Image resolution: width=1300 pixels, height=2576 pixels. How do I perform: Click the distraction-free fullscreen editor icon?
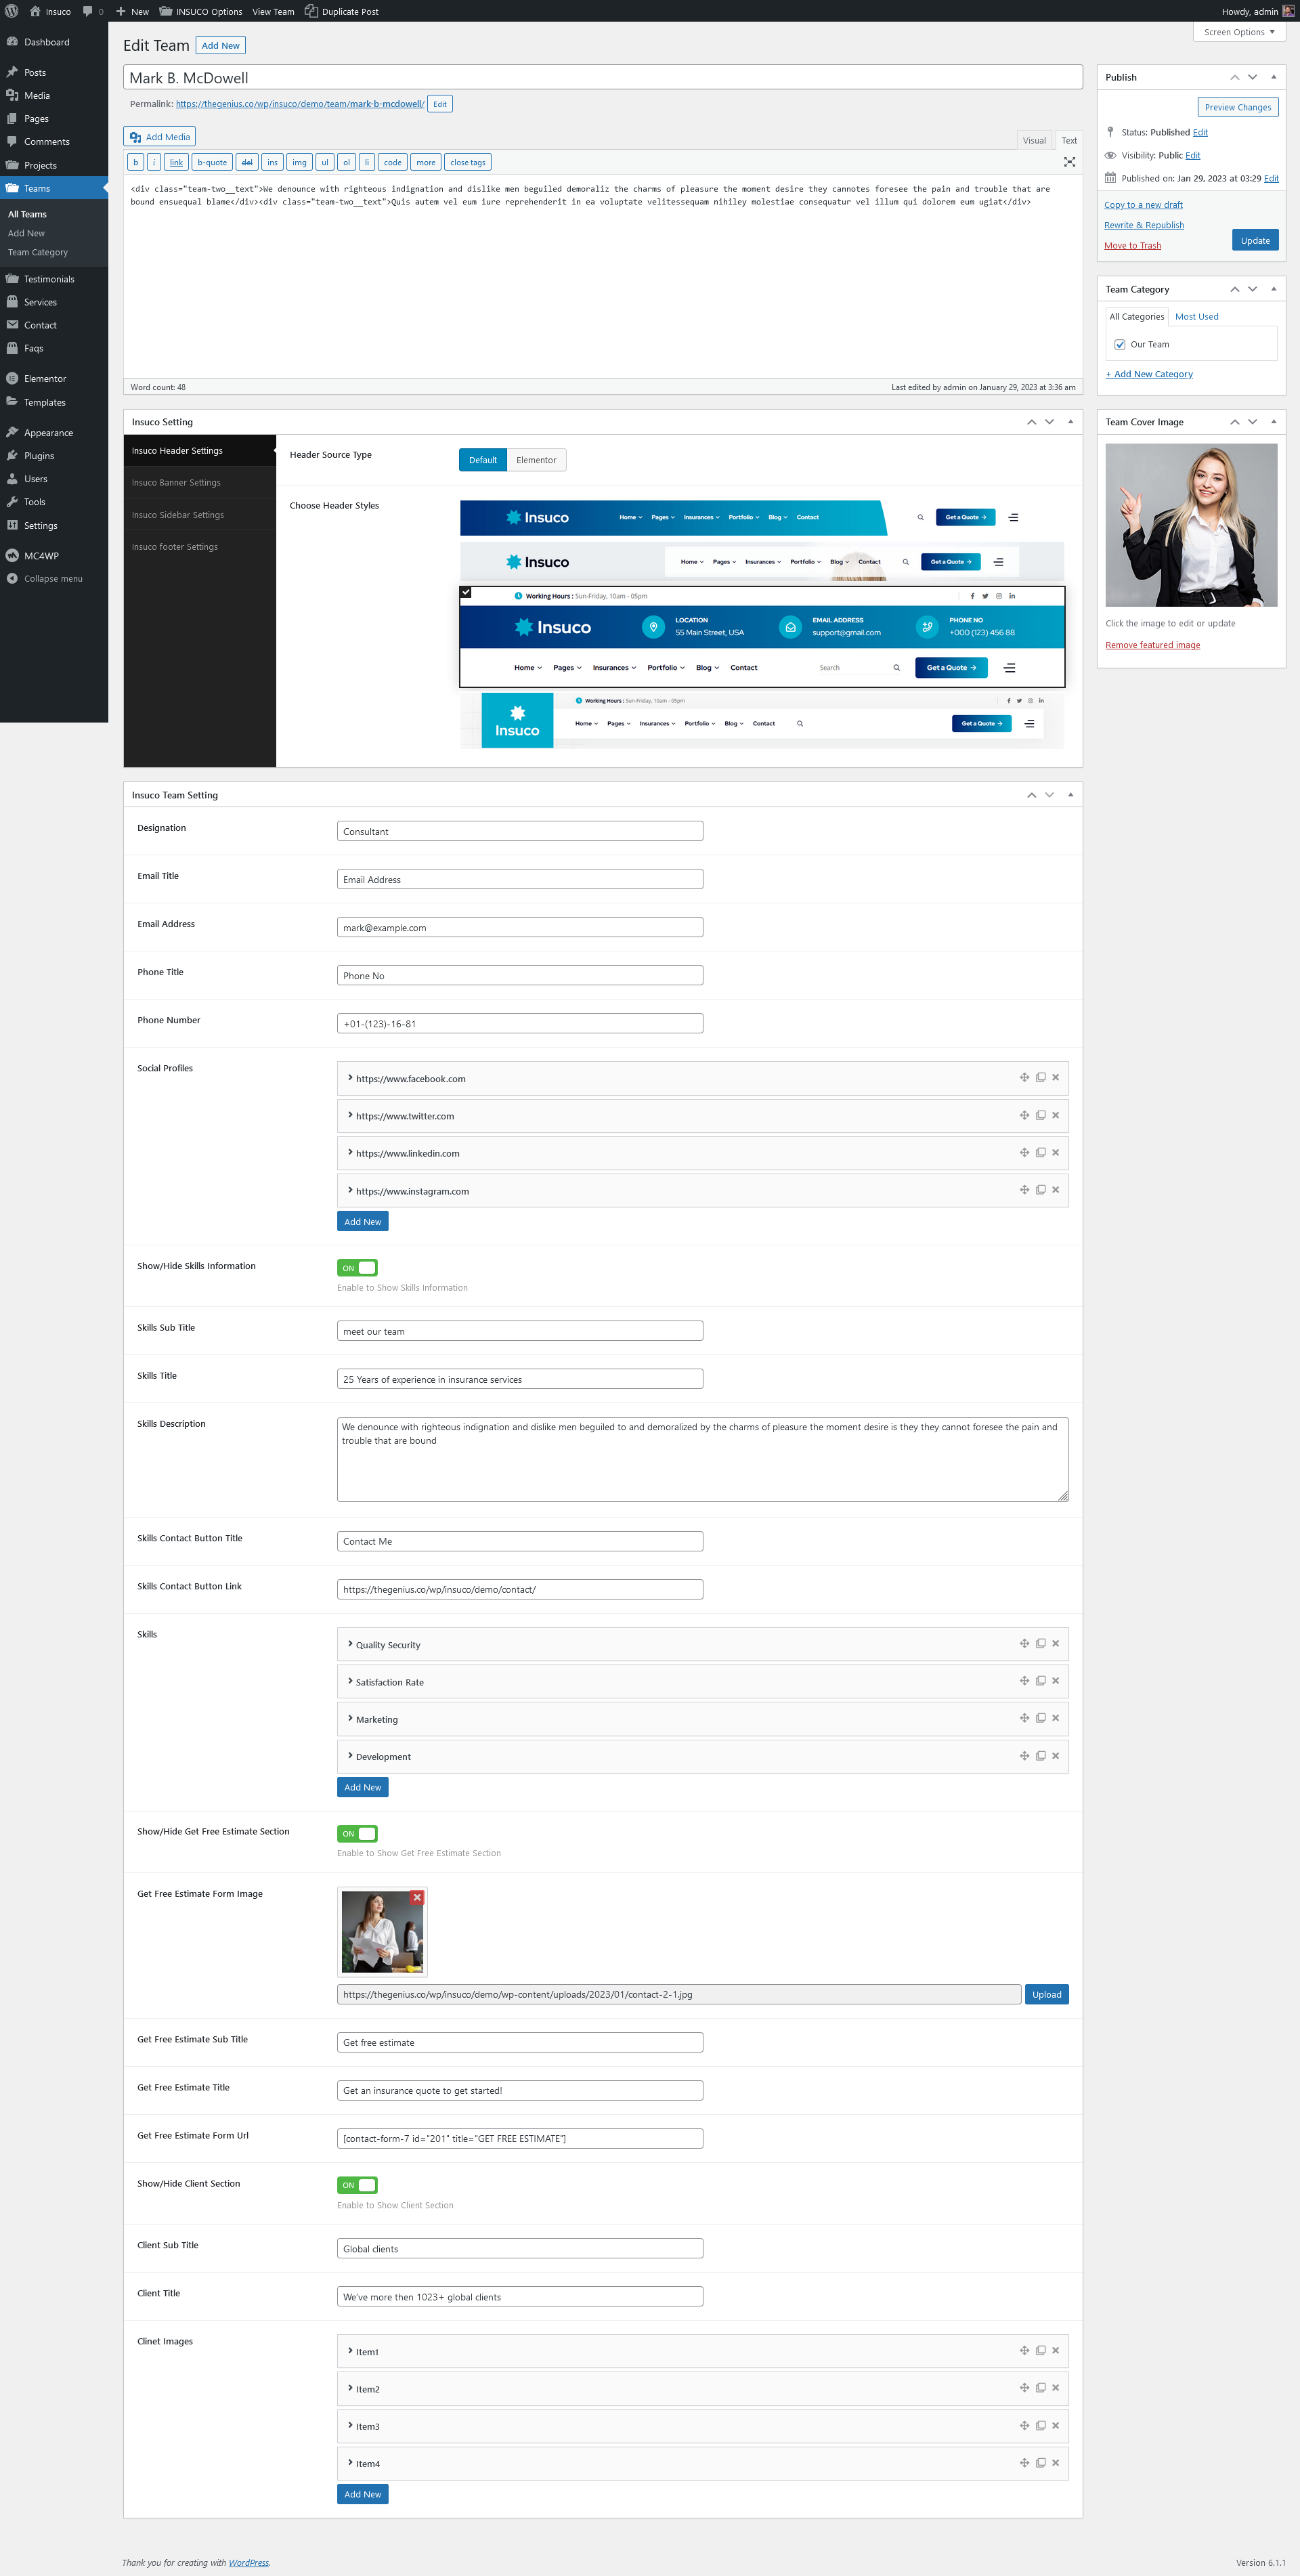coord(1069,162)
